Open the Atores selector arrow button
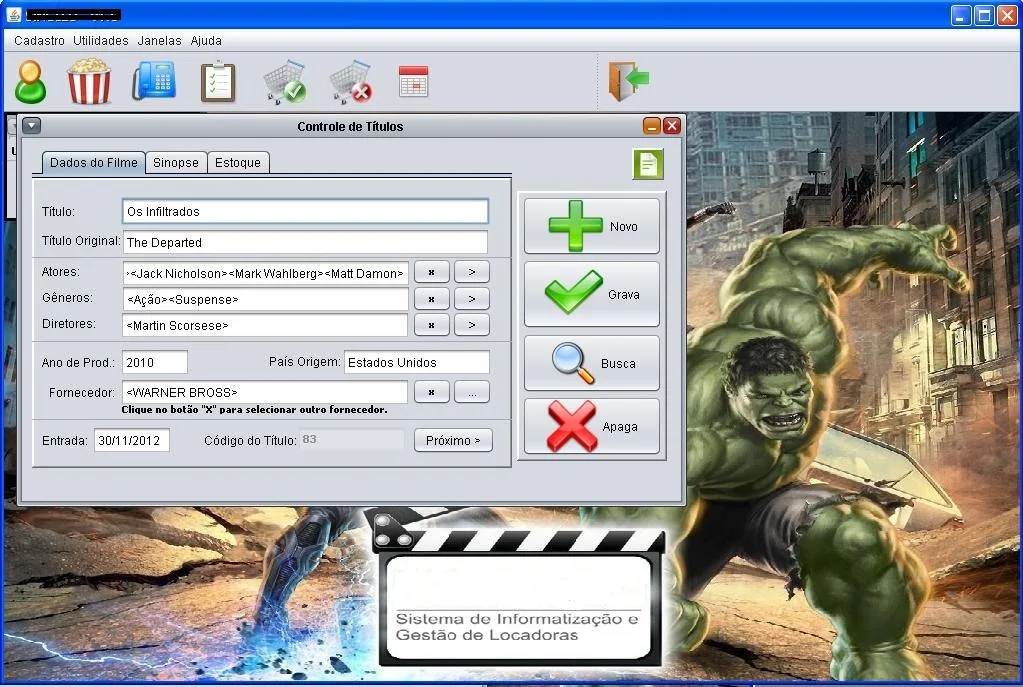 [472, 272]
